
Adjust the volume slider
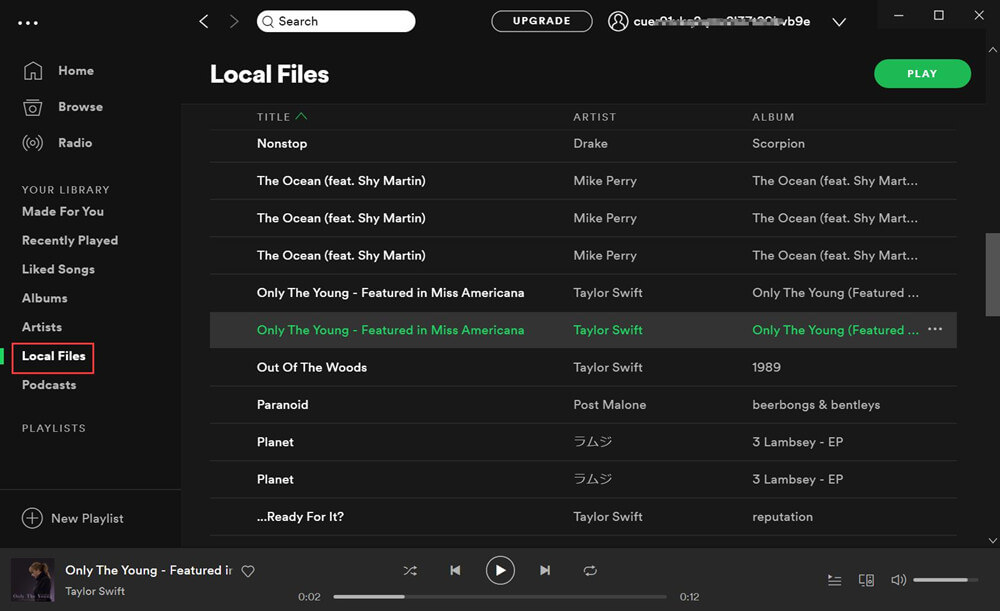[x=946, y=580]
